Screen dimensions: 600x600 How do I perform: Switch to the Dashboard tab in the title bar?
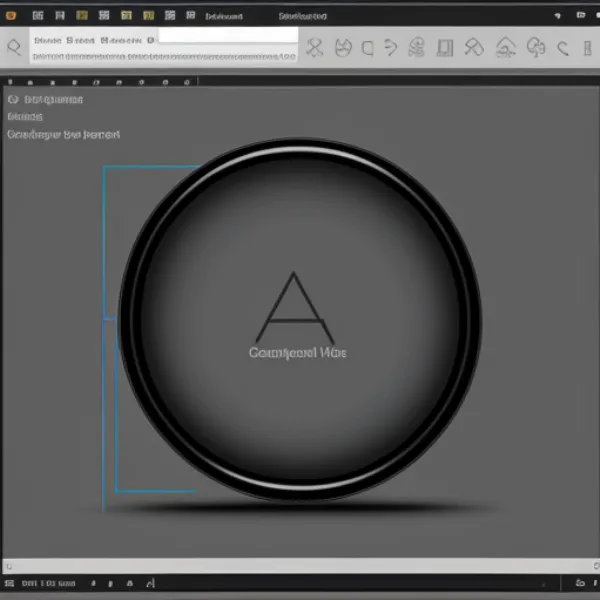point(223,17)
